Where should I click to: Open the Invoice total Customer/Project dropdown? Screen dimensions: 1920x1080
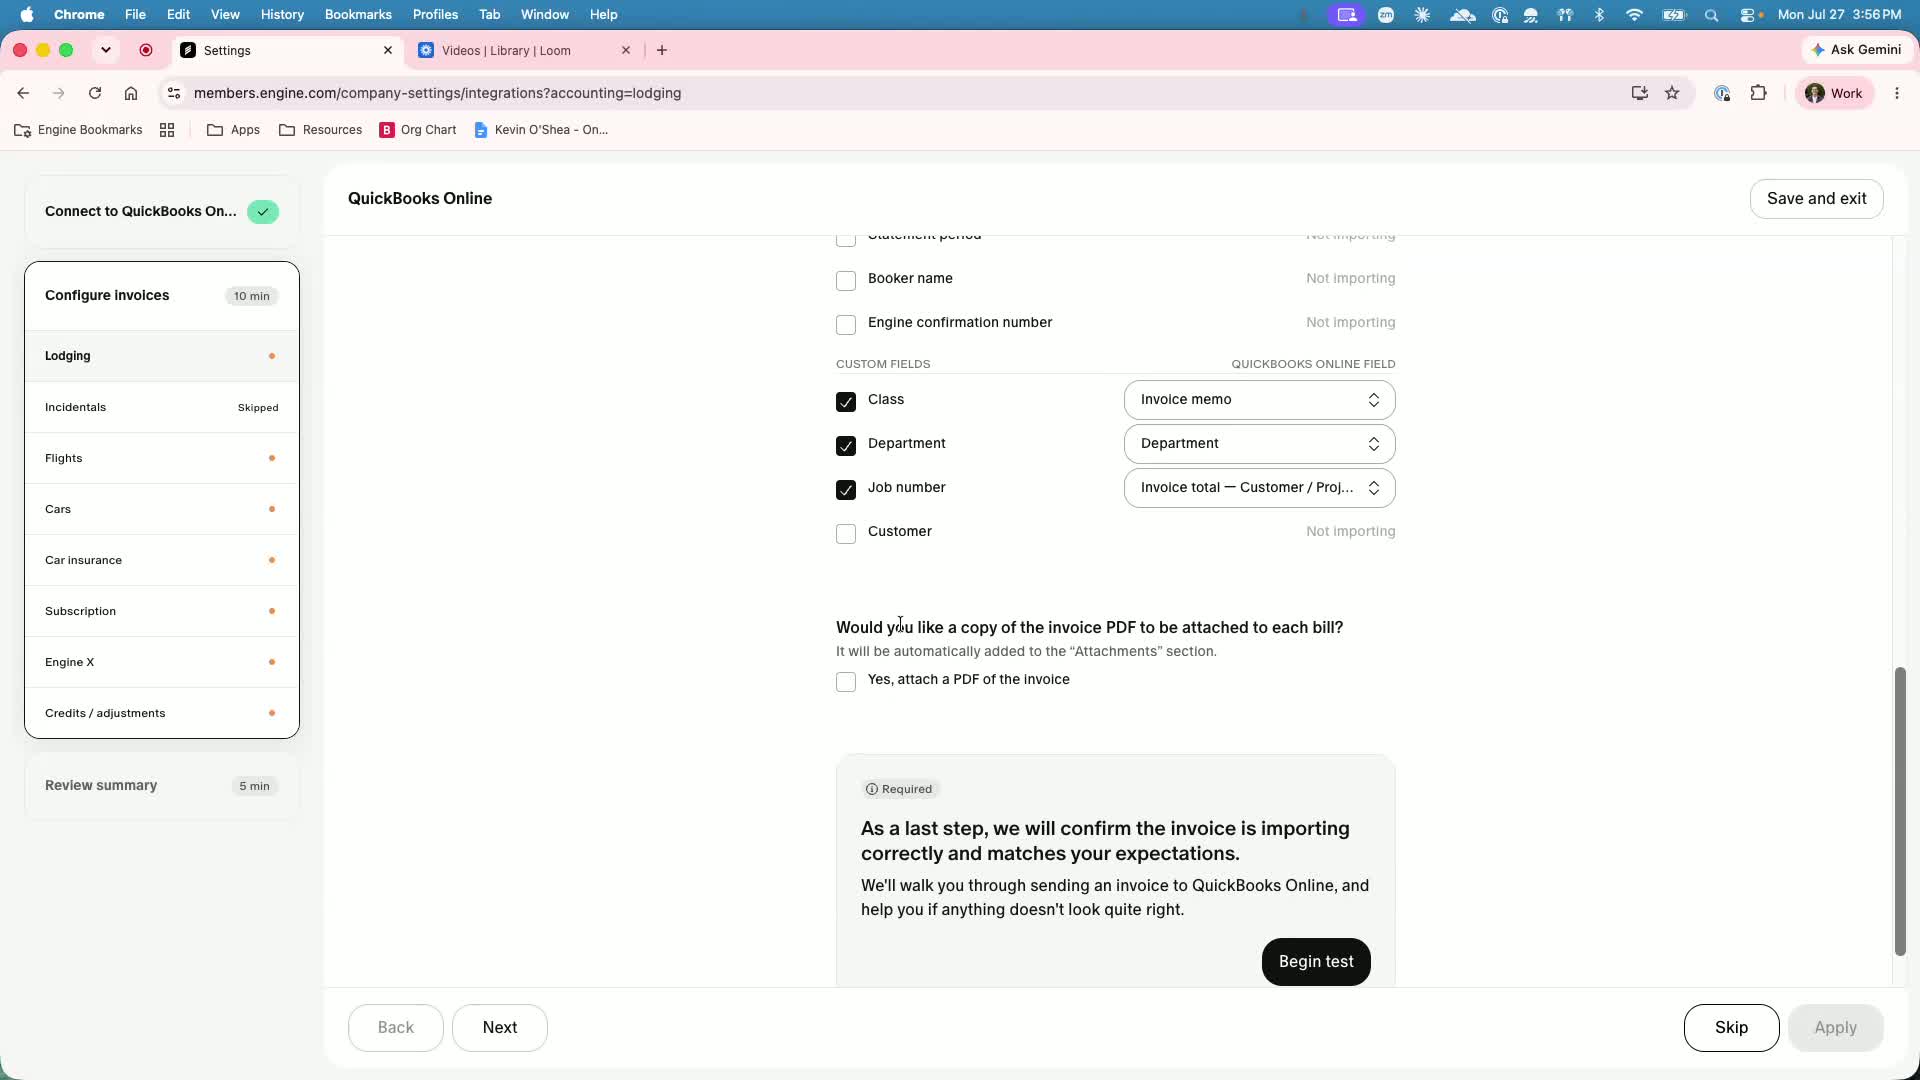coord(1259,488)
